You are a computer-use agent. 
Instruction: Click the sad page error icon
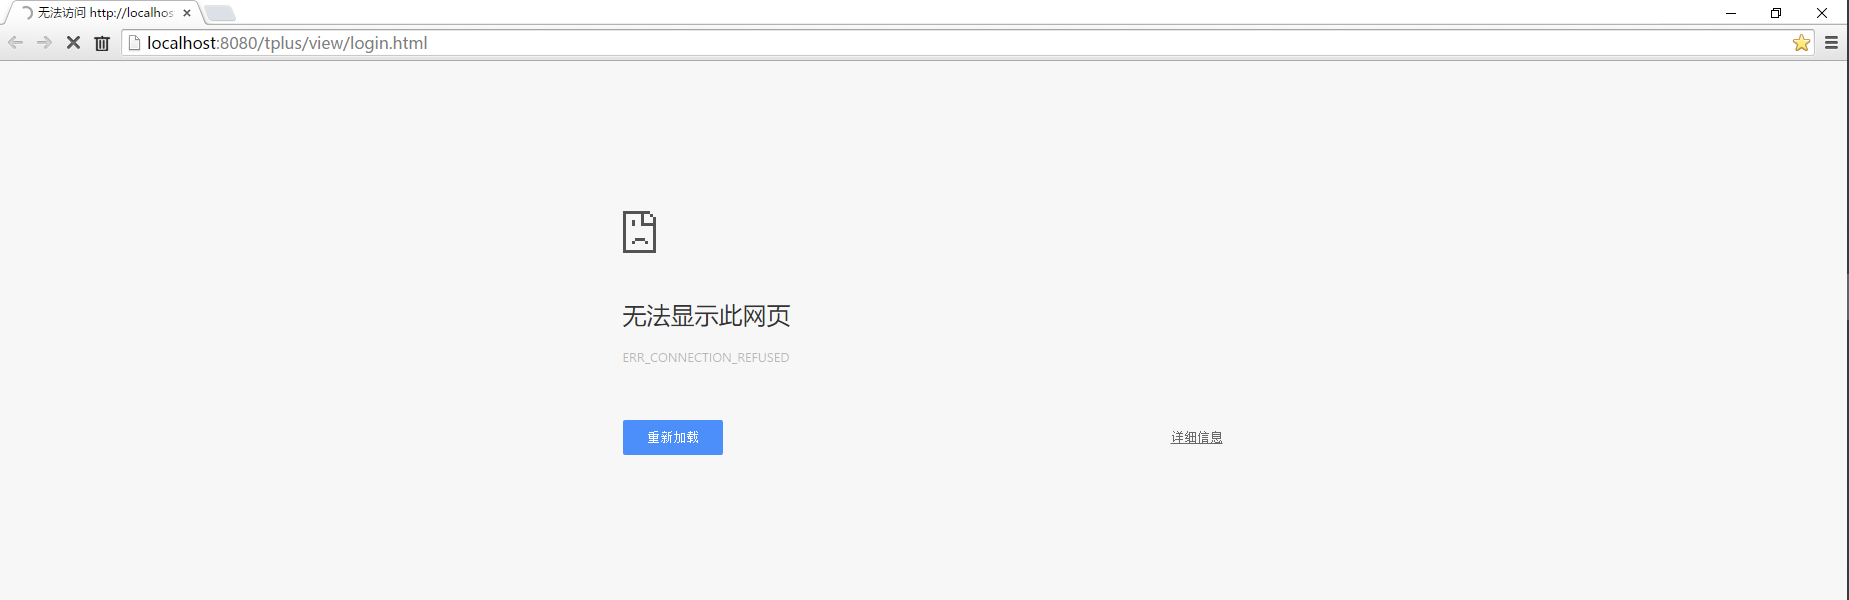(639, 232)
